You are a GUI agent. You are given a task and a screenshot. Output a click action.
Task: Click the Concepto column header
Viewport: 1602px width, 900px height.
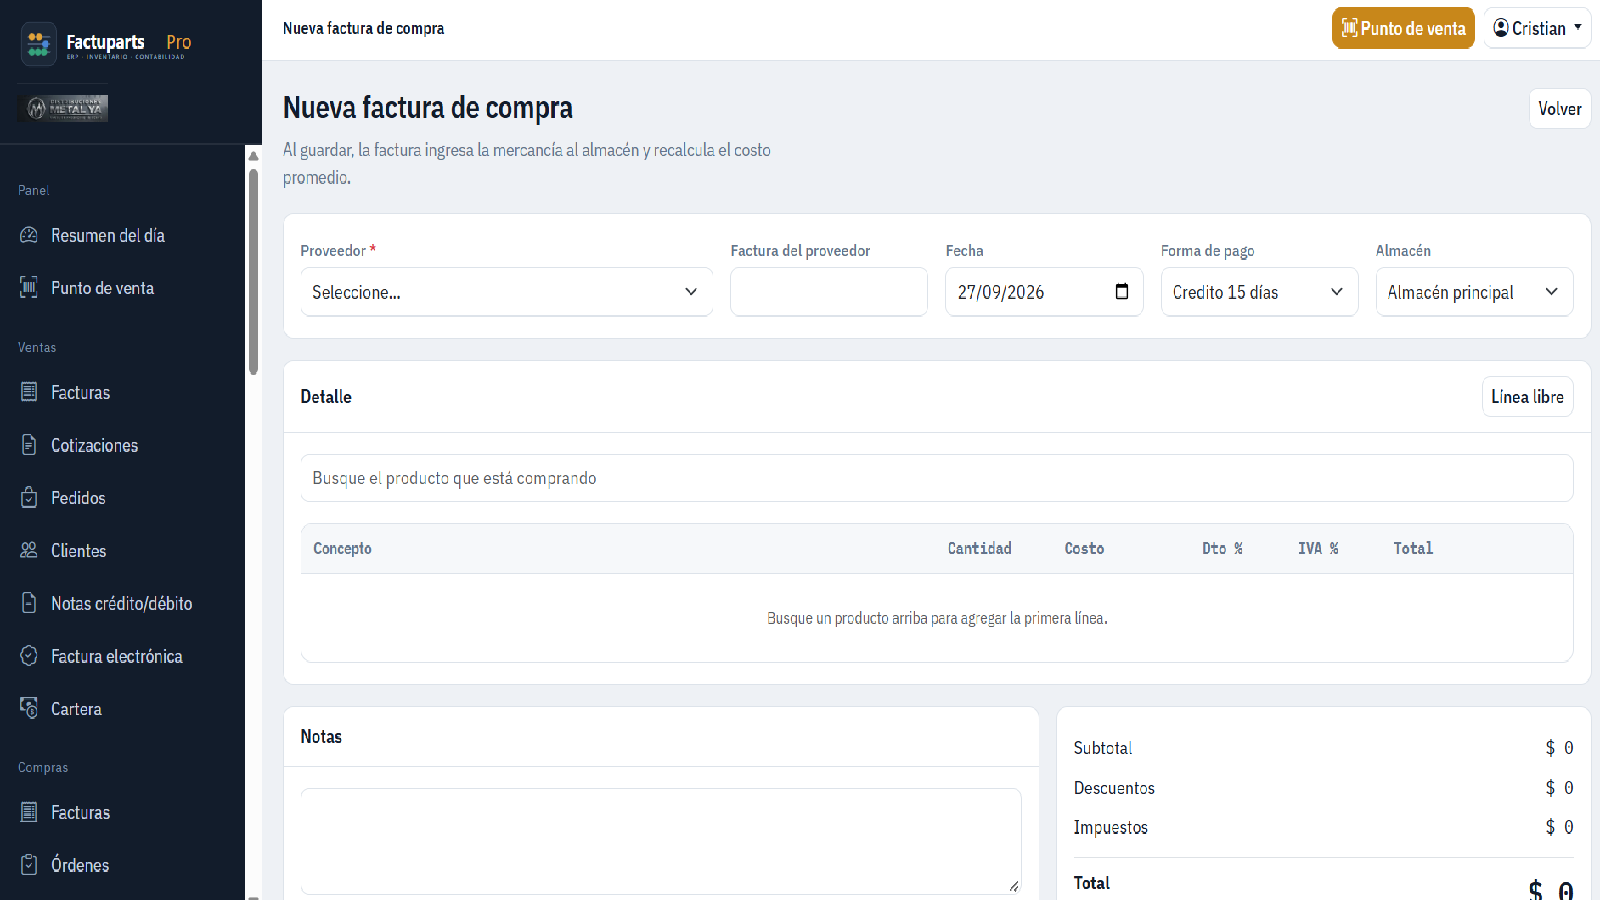click(x=342, y=548)
